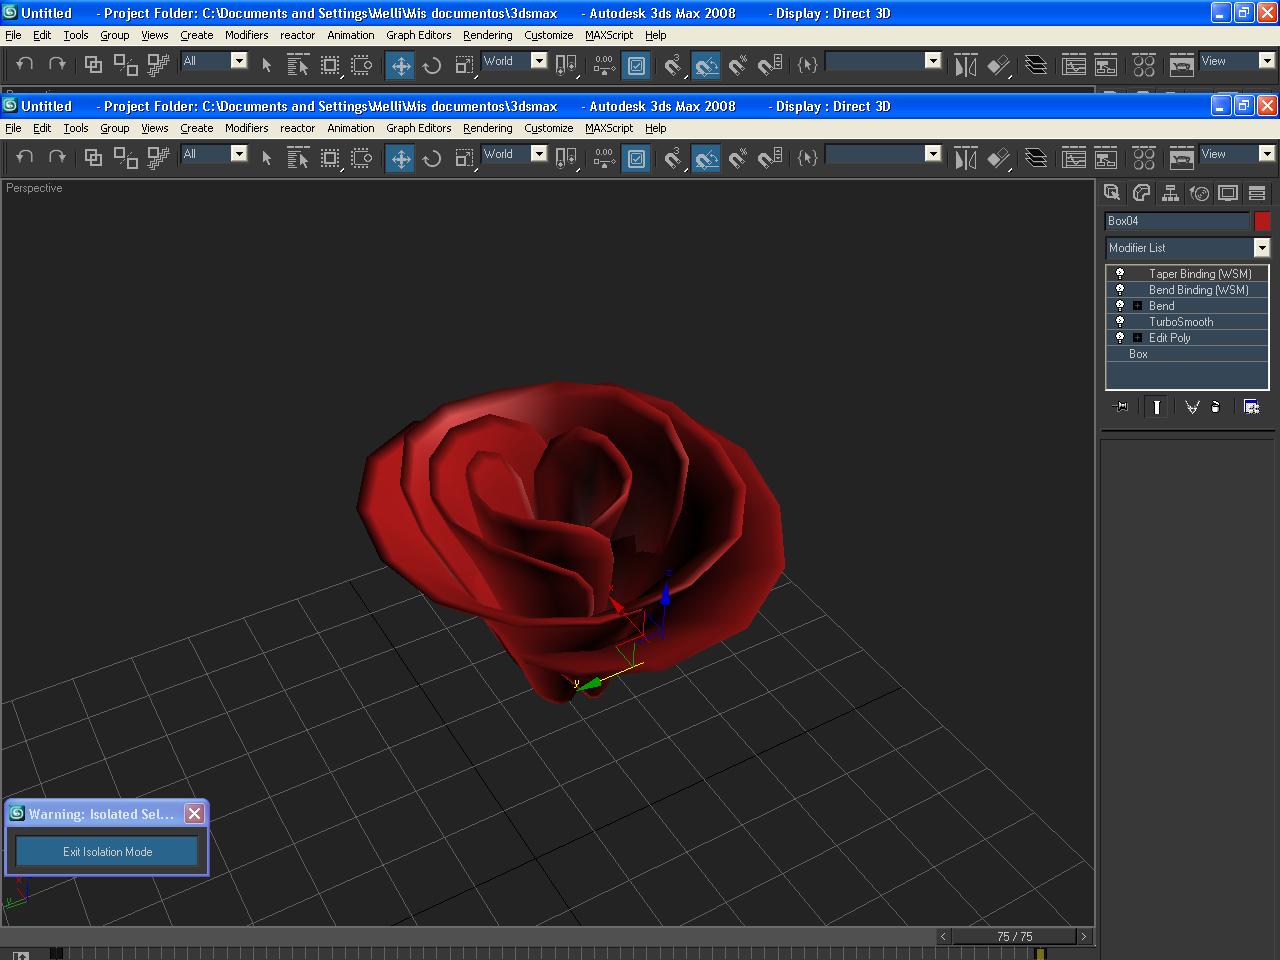Click Use Pivot Point Center in front window
The image size is (1280, 960).
(566, 158)
